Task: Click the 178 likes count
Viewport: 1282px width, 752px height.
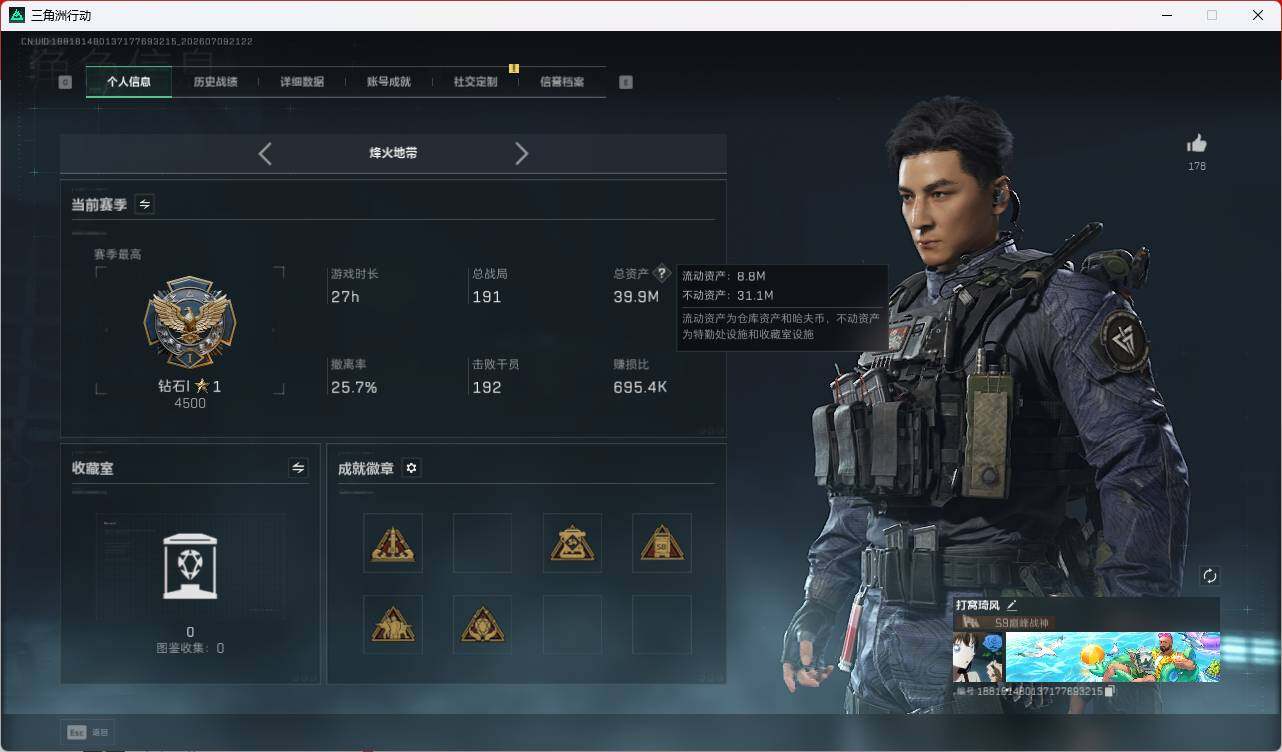Action: [x=1197, y=166]
